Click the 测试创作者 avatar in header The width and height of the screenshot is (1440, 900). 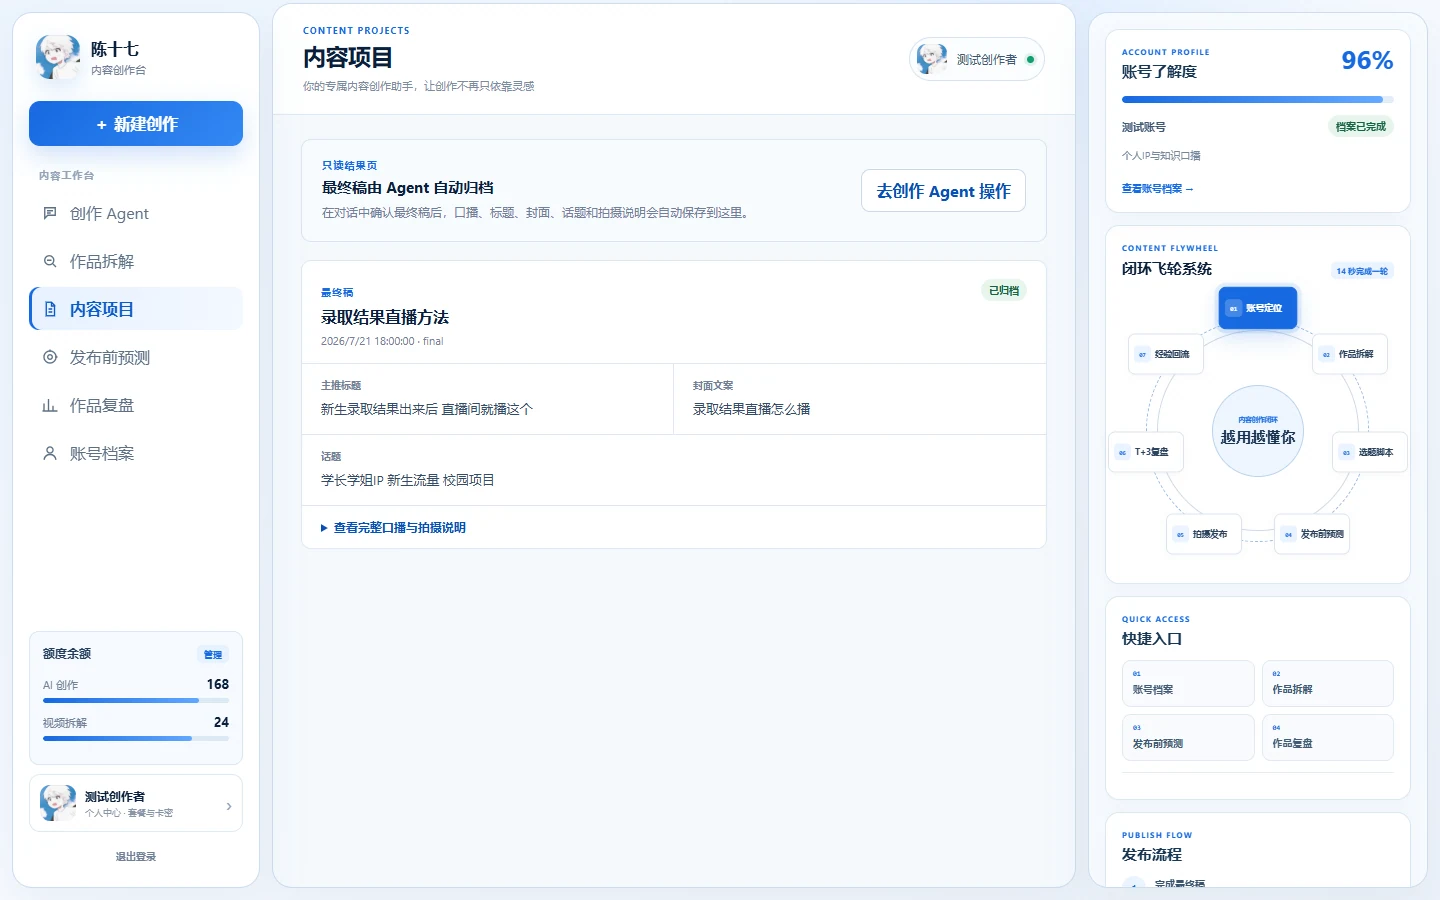tap(932, 59)
